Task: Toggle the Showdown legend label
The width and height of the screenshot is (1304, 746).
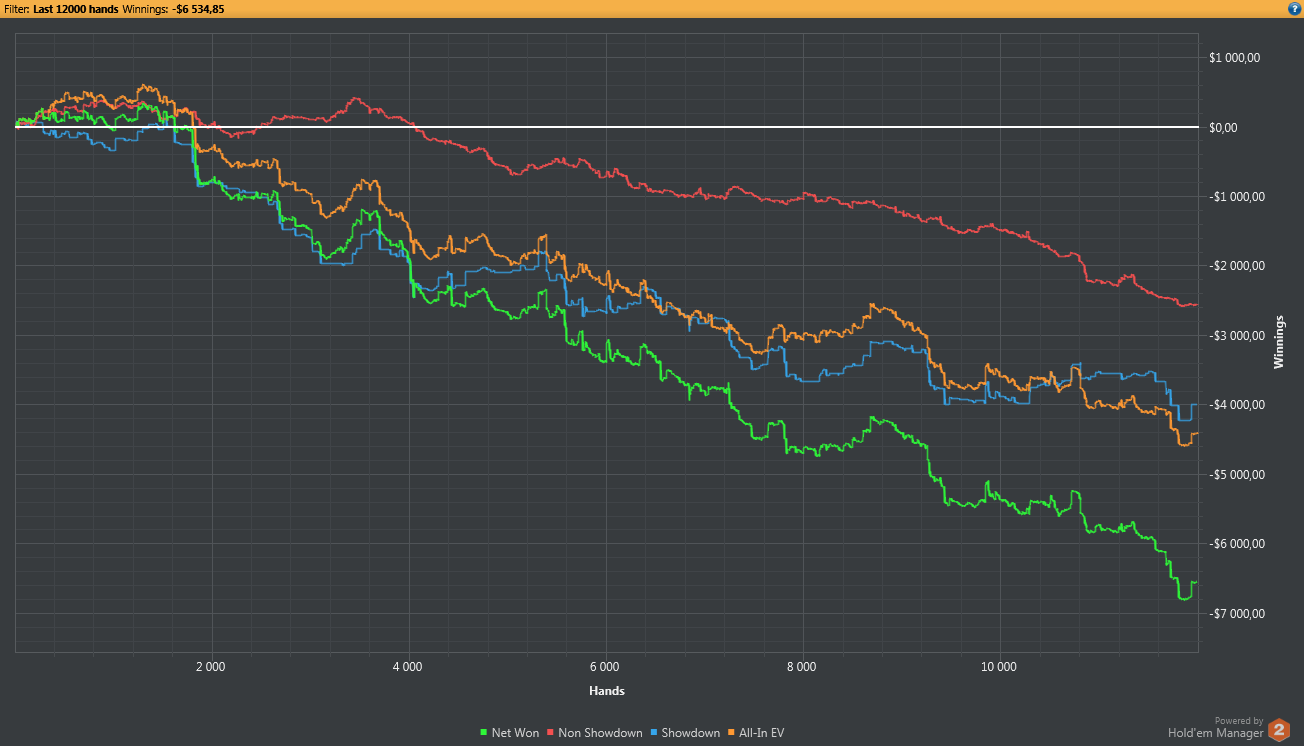Action: tap(690, 733)
